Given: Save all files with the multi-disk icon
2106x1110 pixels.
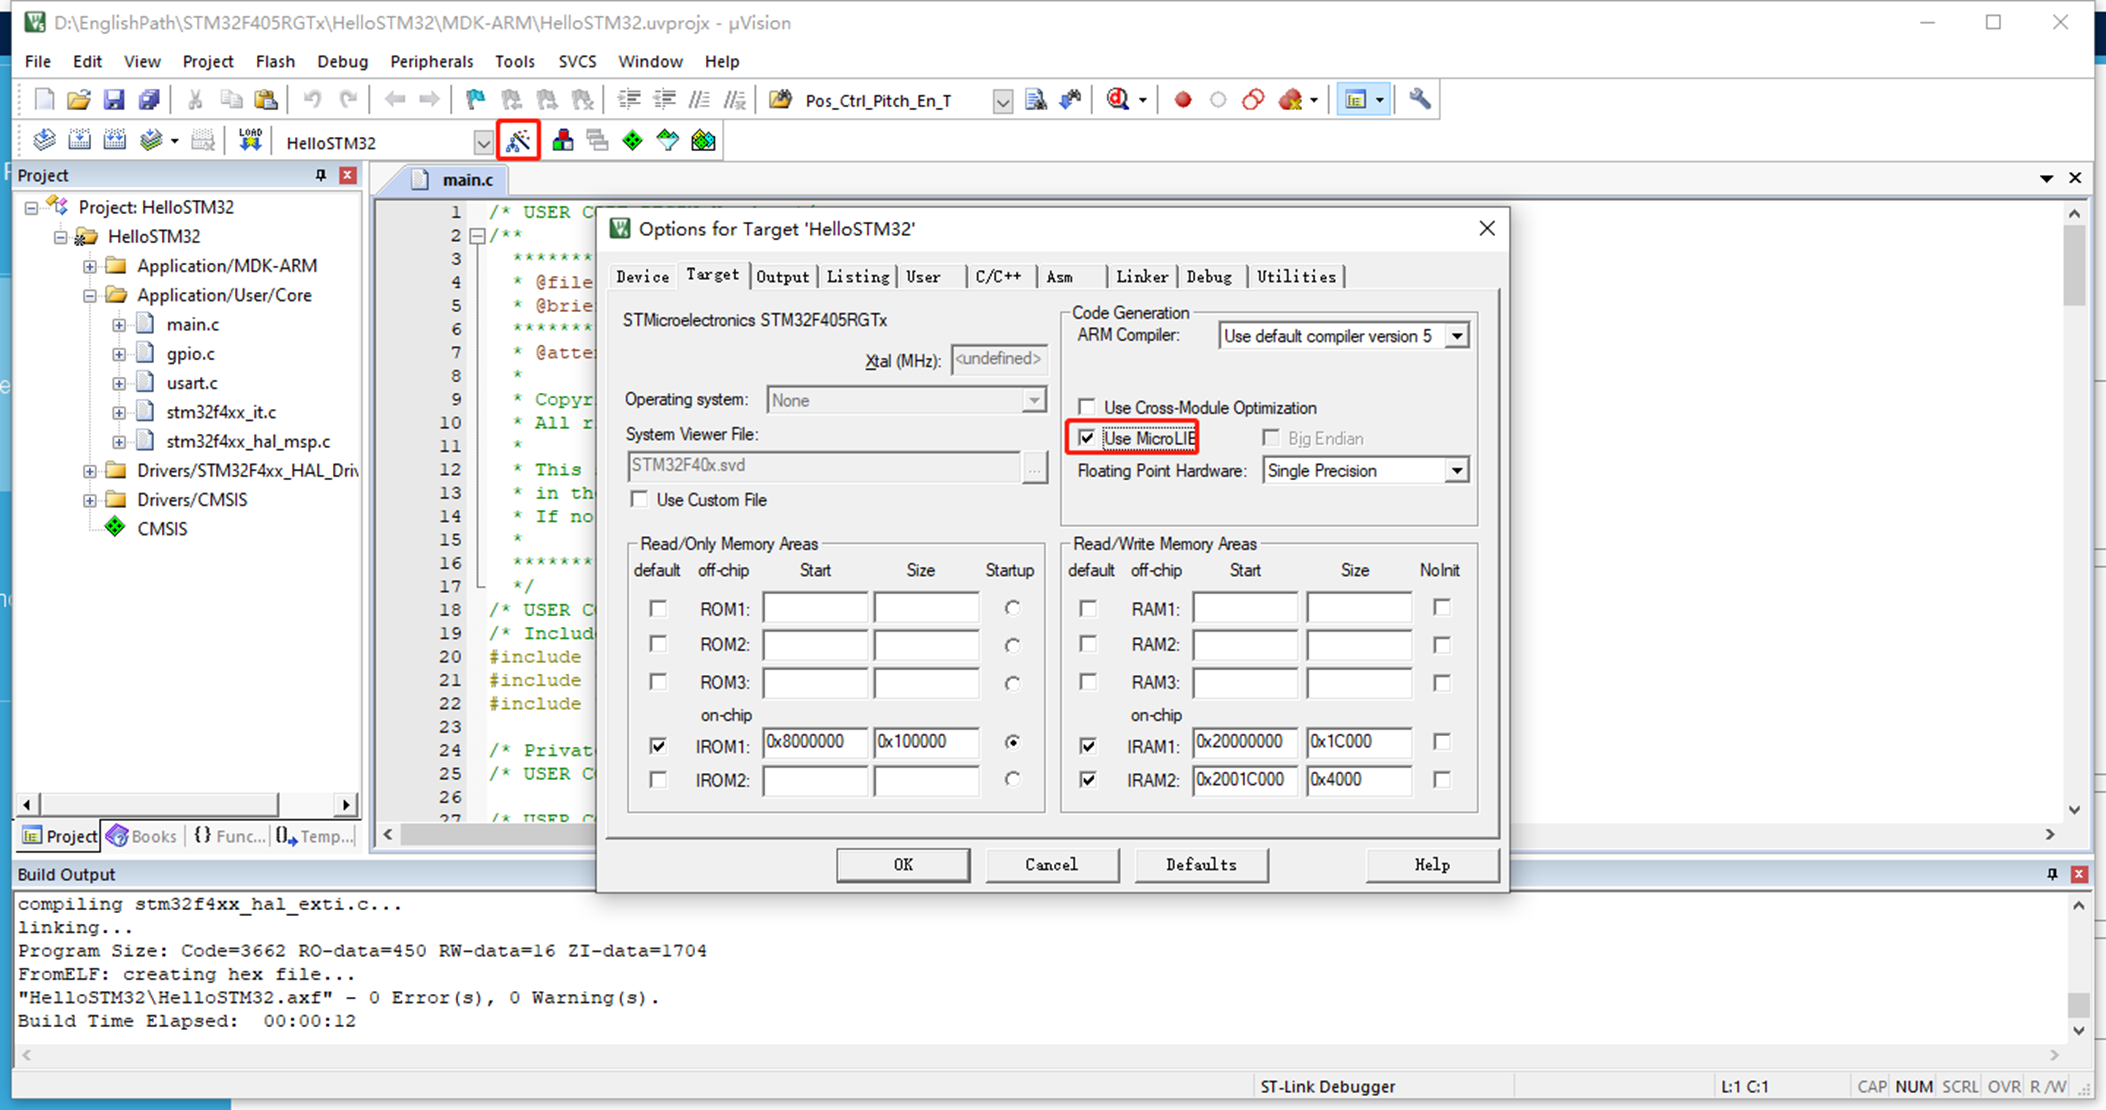Looking at the screenshot, I should pyautogui.click(x=149, y=99).
